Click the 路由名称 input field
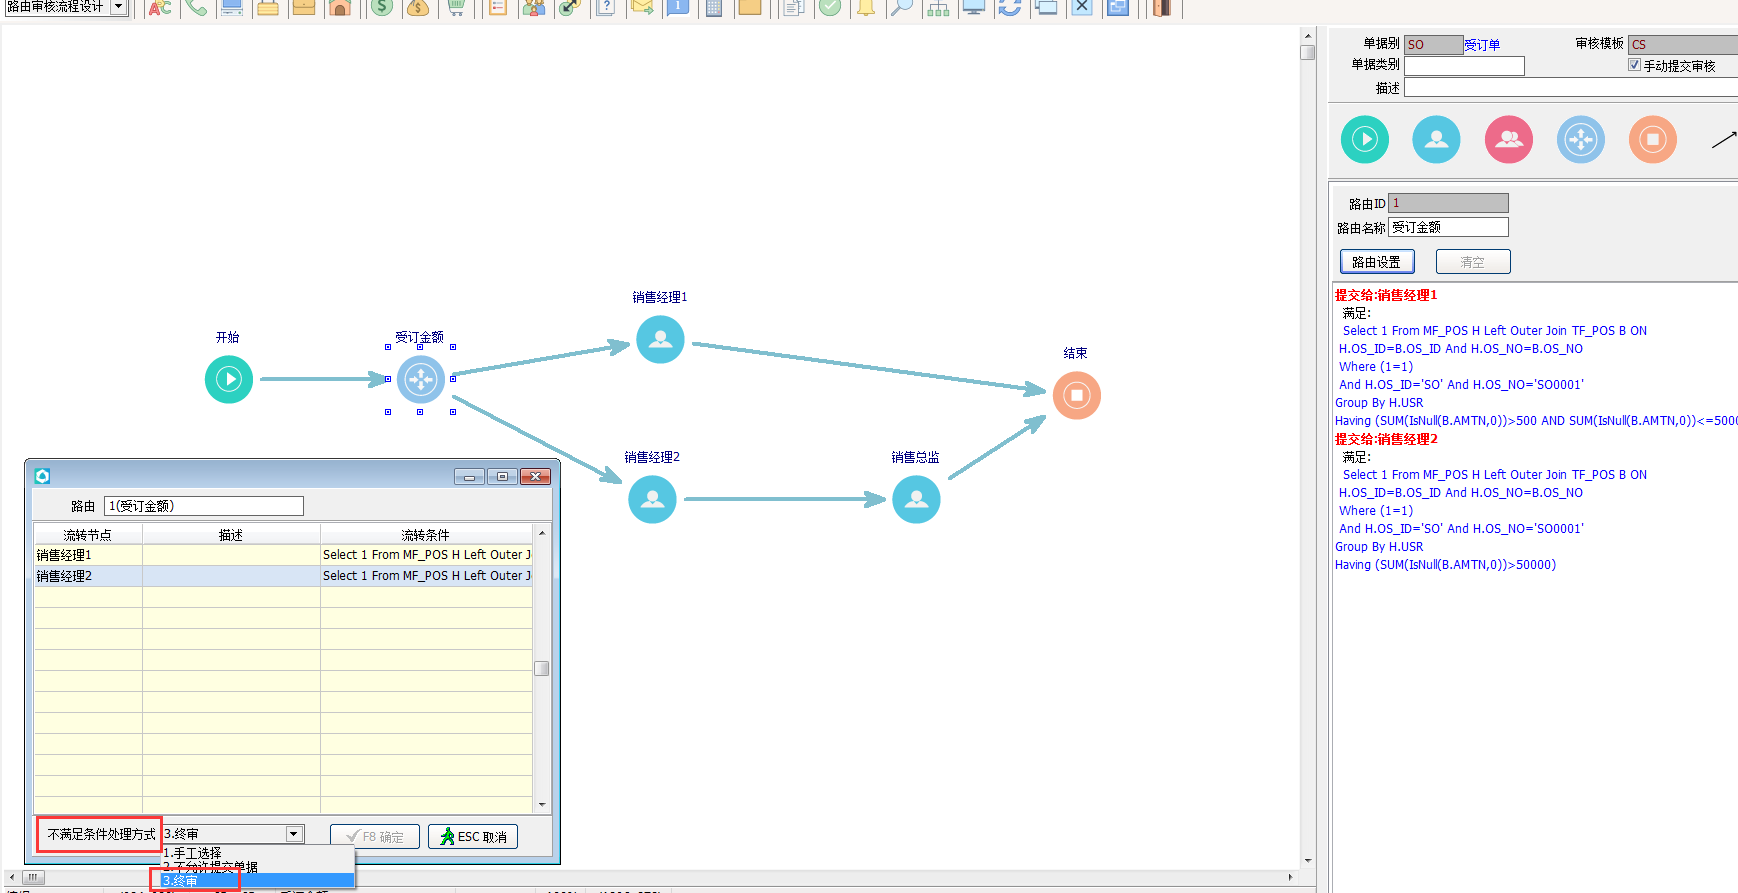 (1447, 228)
